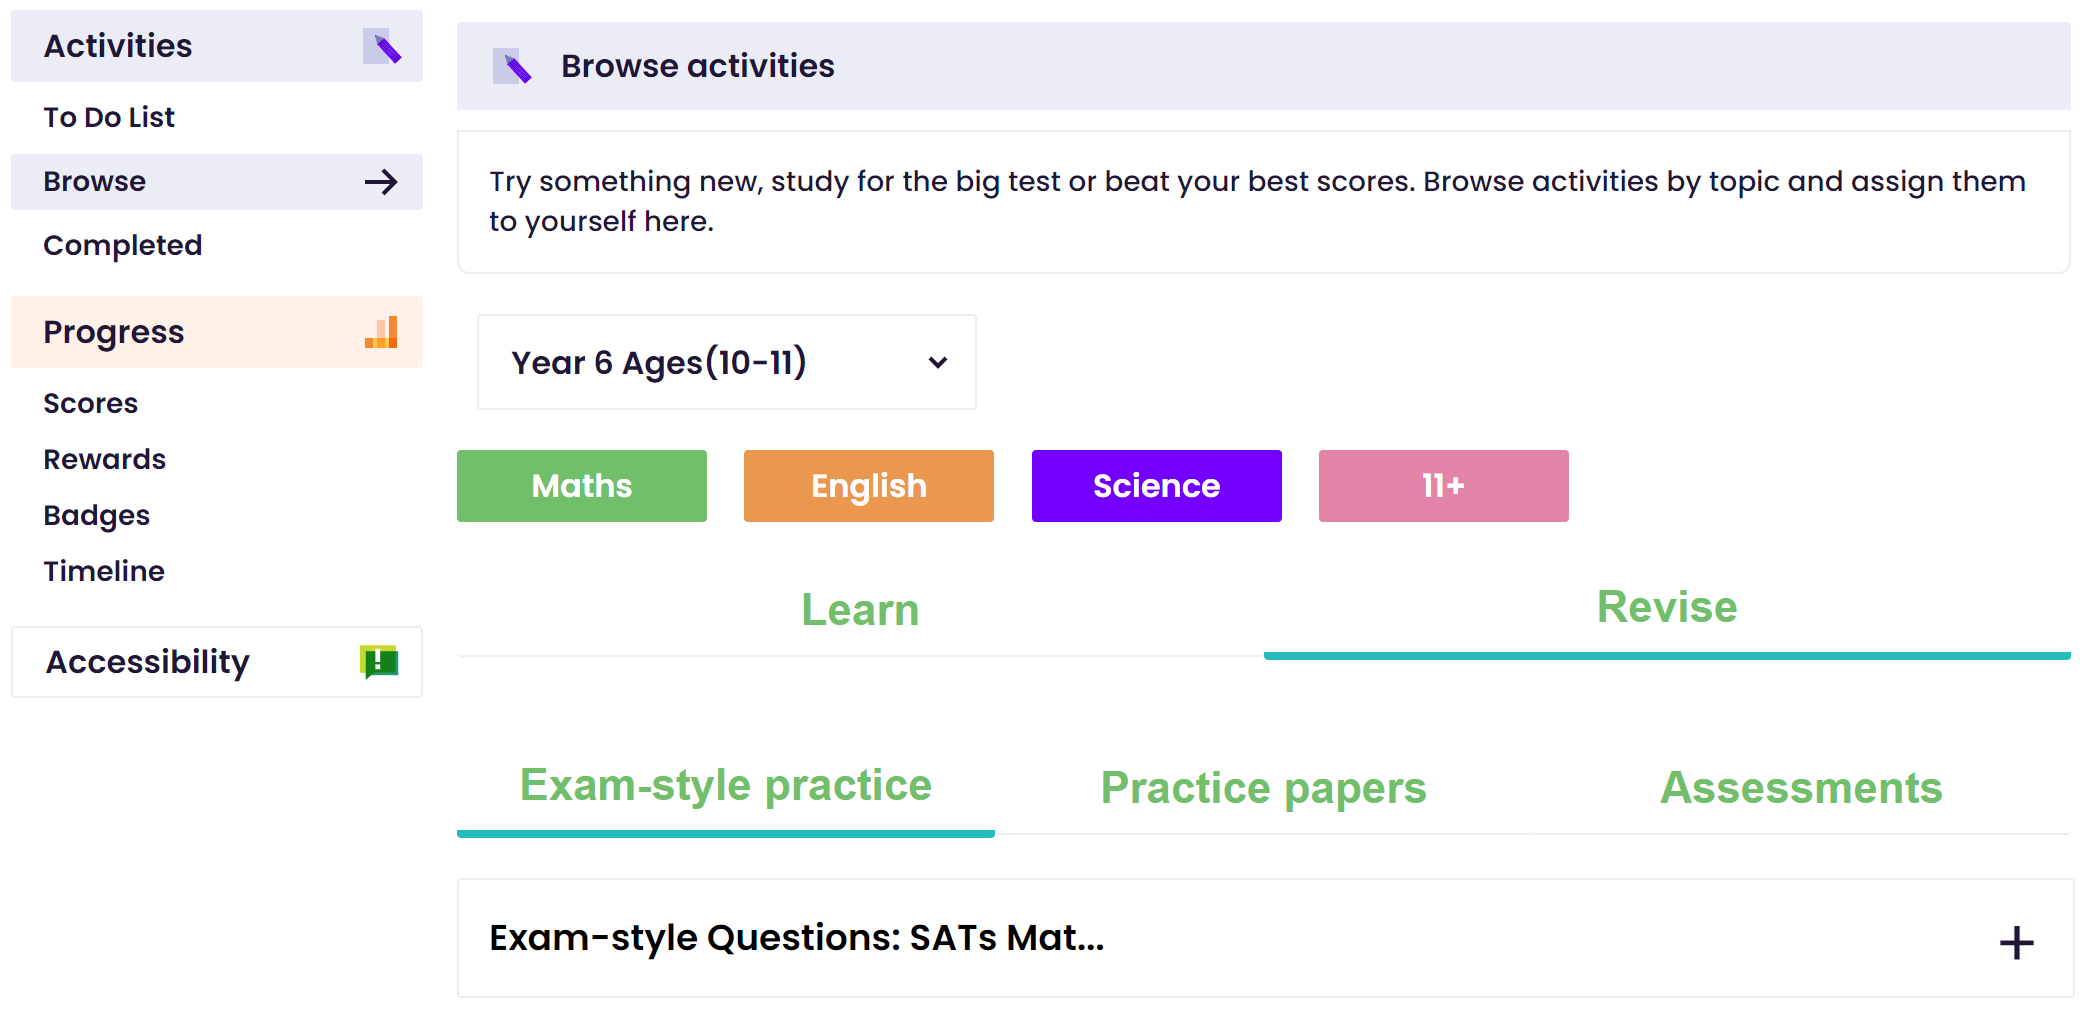The width and height of the screenshot is (2096, 1016).
Task: Switch to the Learn tab
Action: point(860,610)
